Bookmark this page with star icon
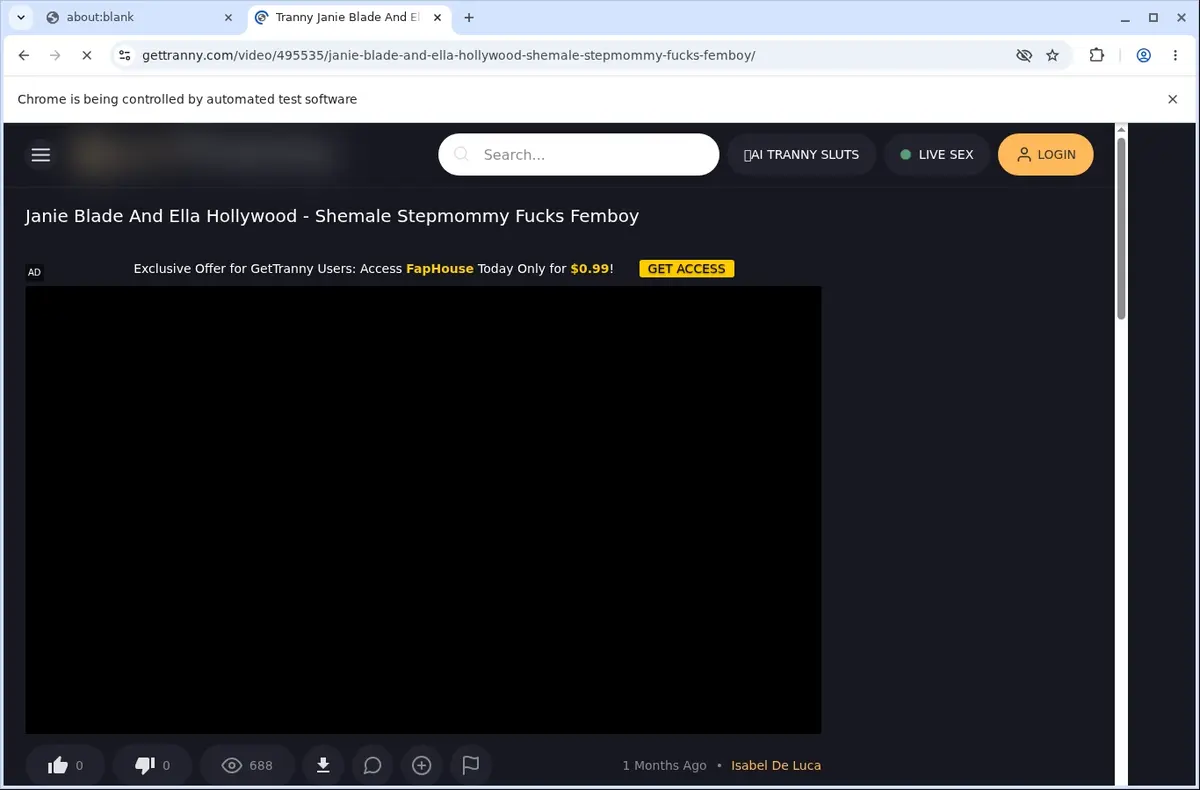This screenshot has height=790, width=1200. click(x=1052, y=56)
